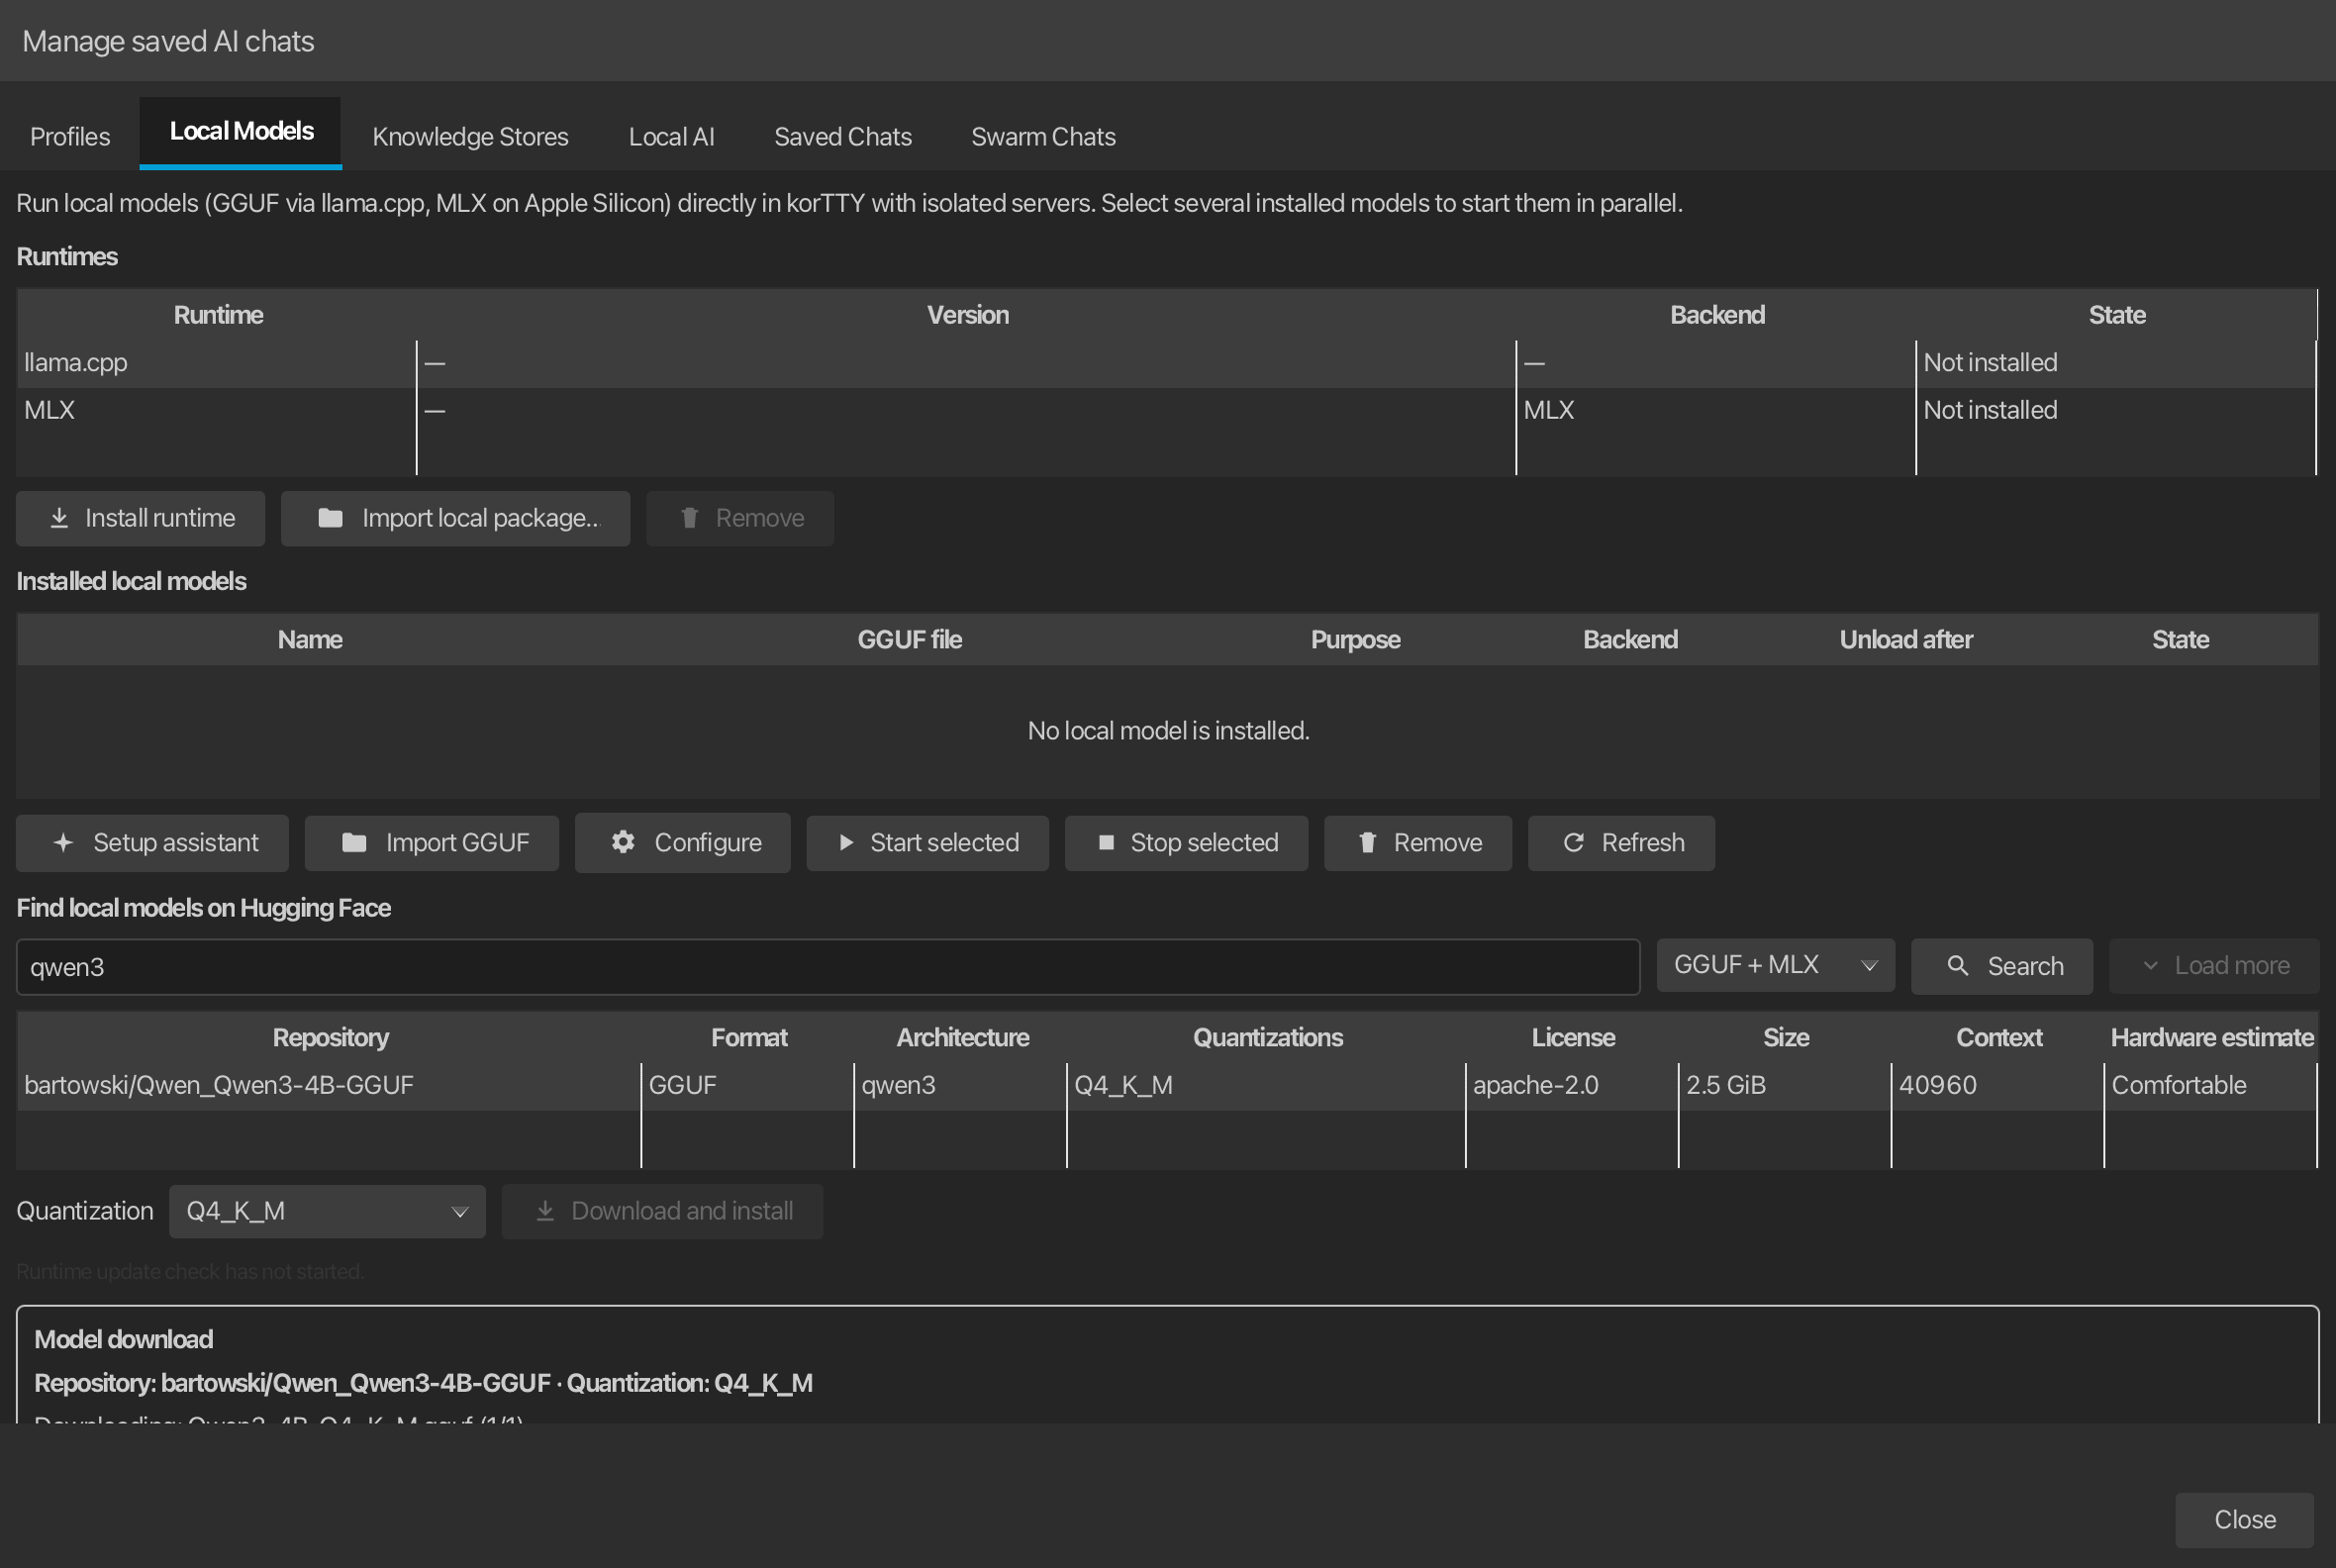Switch to the Knowledge Stores tab
The image size is (2336, 1568).
tap(470, 136)
